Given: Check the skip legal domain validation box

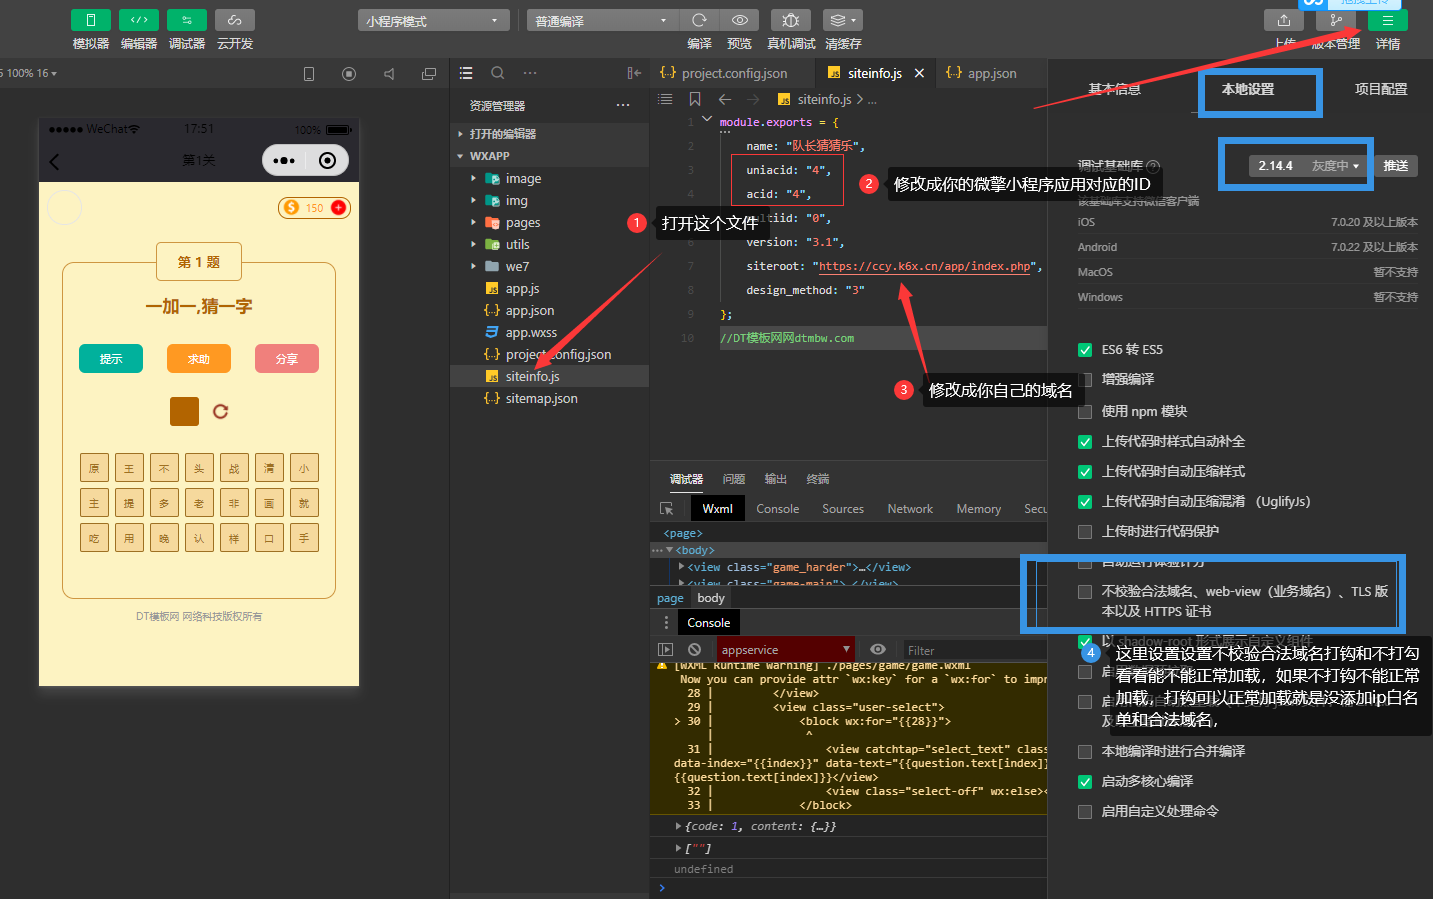Looking at the screenshot, I should coord(1085,592).
